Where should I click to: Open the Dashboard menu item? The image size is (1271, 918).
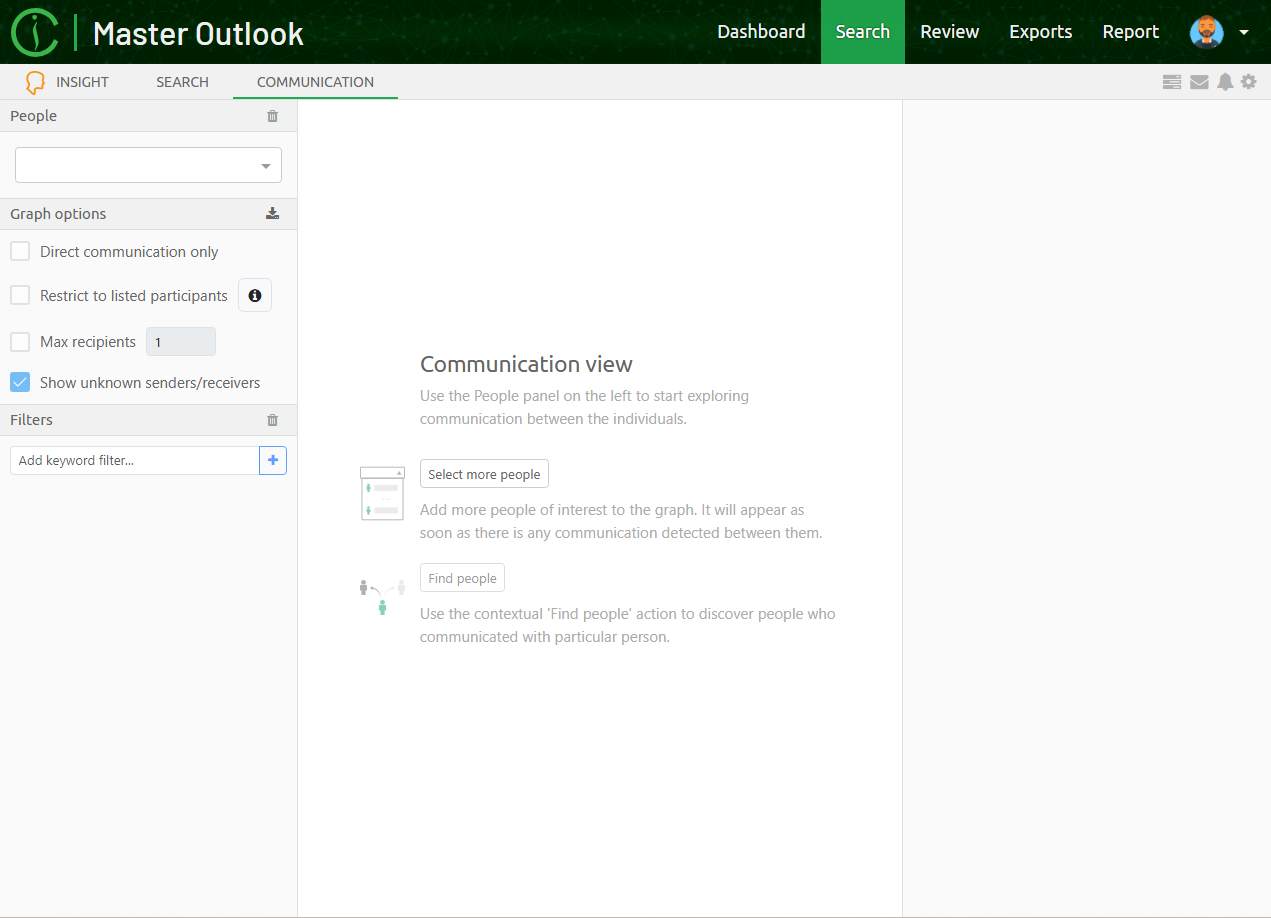[x=761, y=32]
